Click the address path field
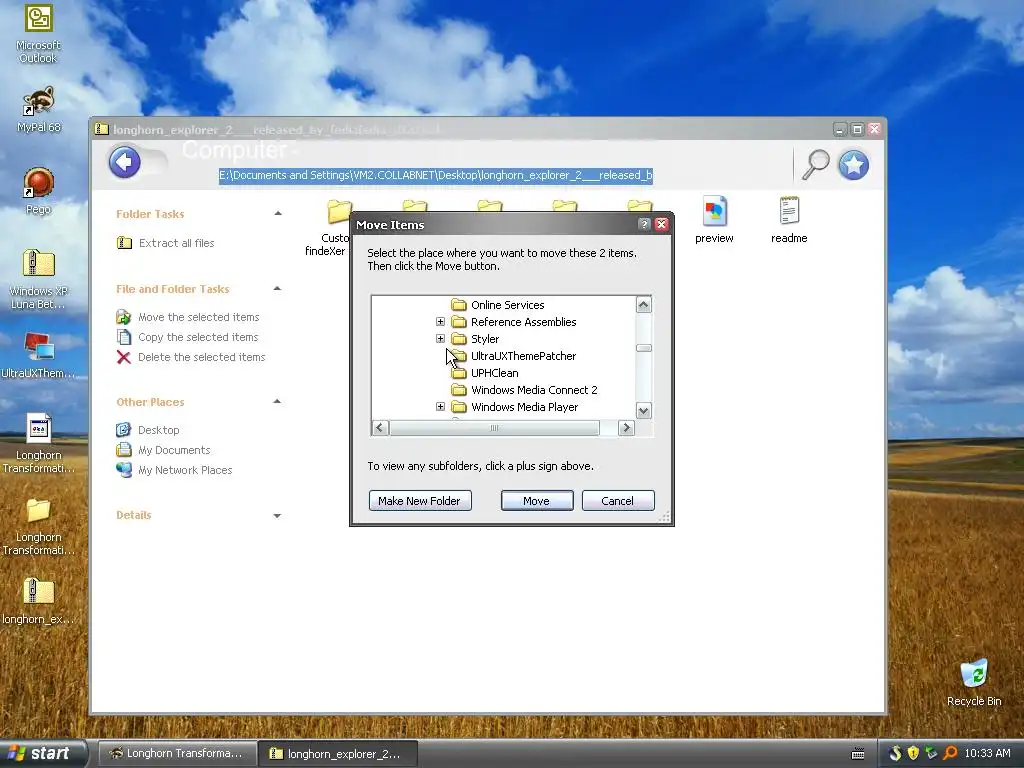 pyautogui.click(x=436, y=175)
